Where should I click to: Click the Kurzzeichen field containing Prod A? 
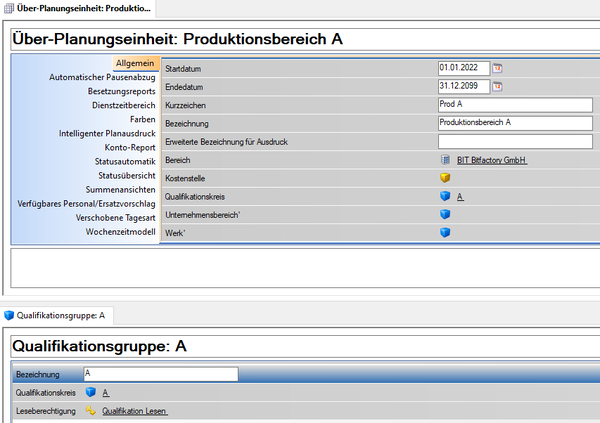tap(514, 105)
